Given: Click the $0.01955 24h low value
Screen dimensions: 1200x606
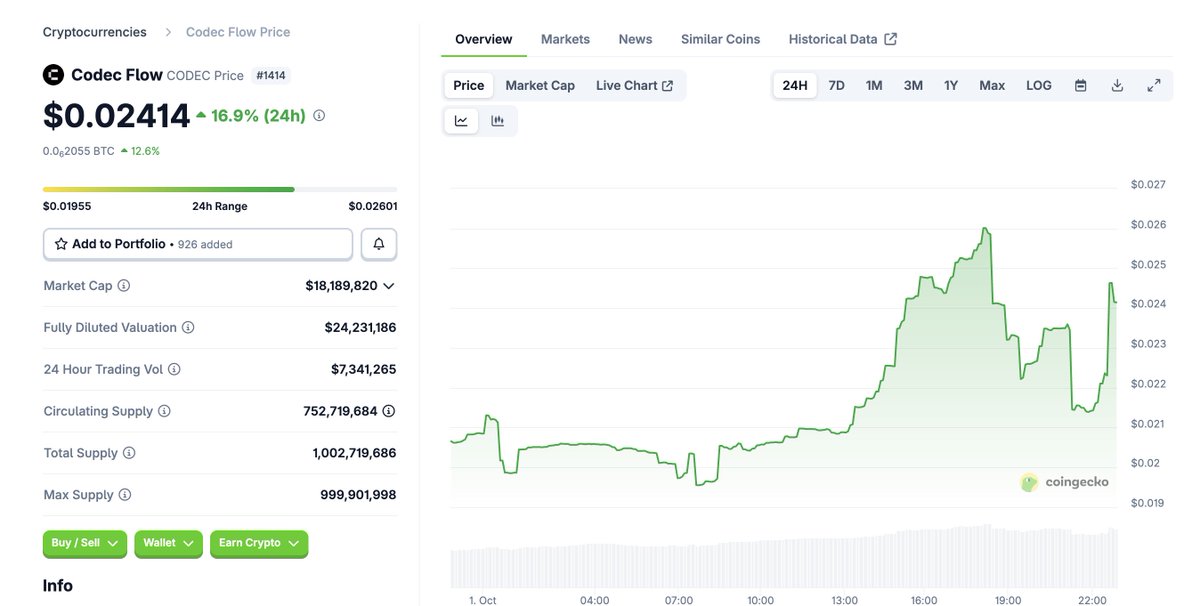Looking at the screenshot, I should point(67,206).
